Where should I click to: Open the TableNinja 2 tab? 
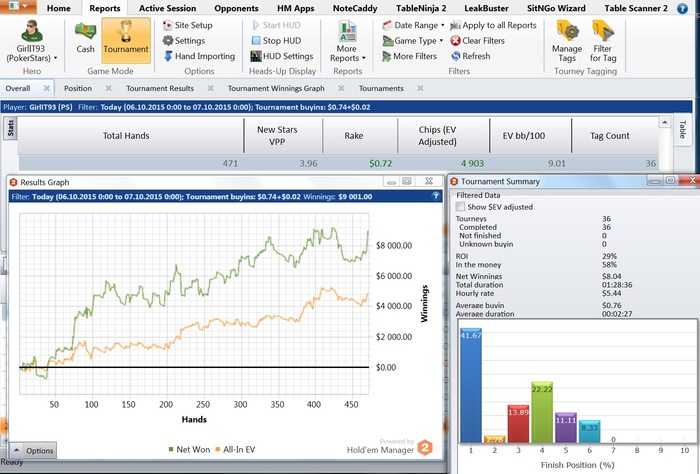point(421,8)
